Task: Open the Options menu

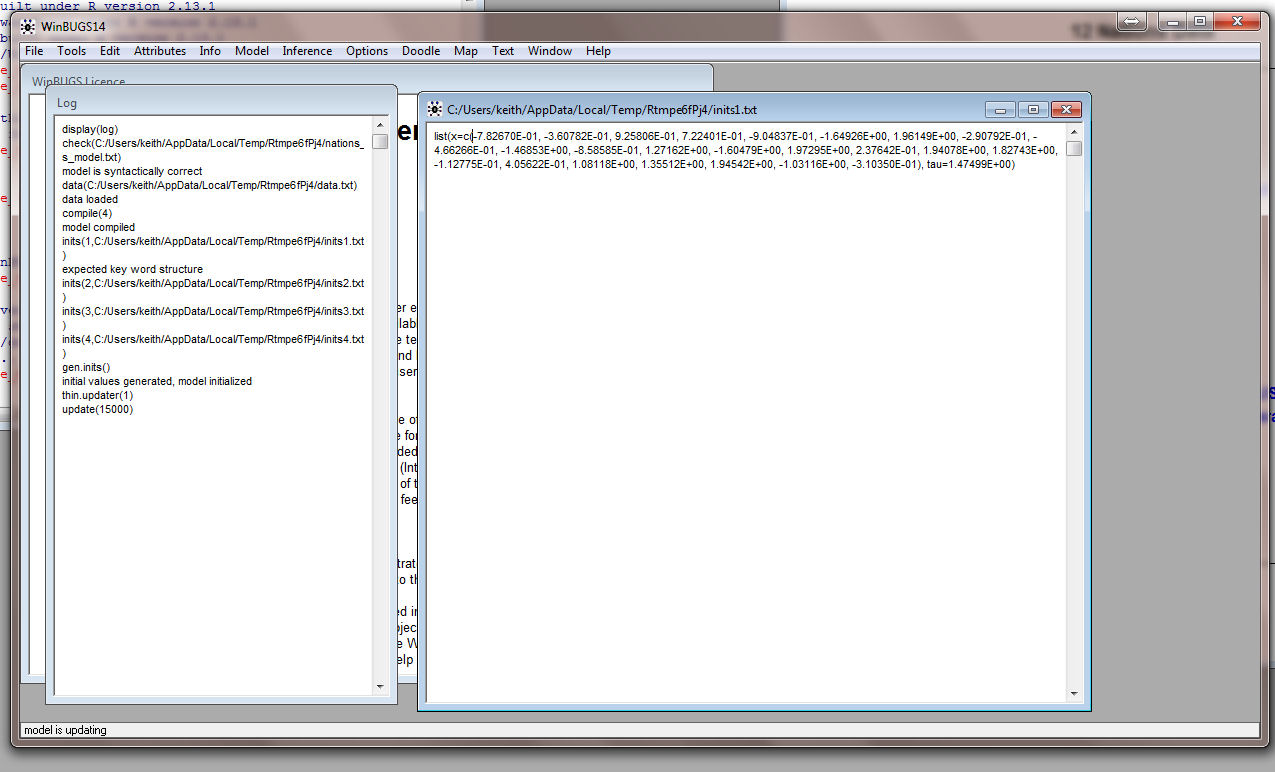Action: tap(367, 51)
